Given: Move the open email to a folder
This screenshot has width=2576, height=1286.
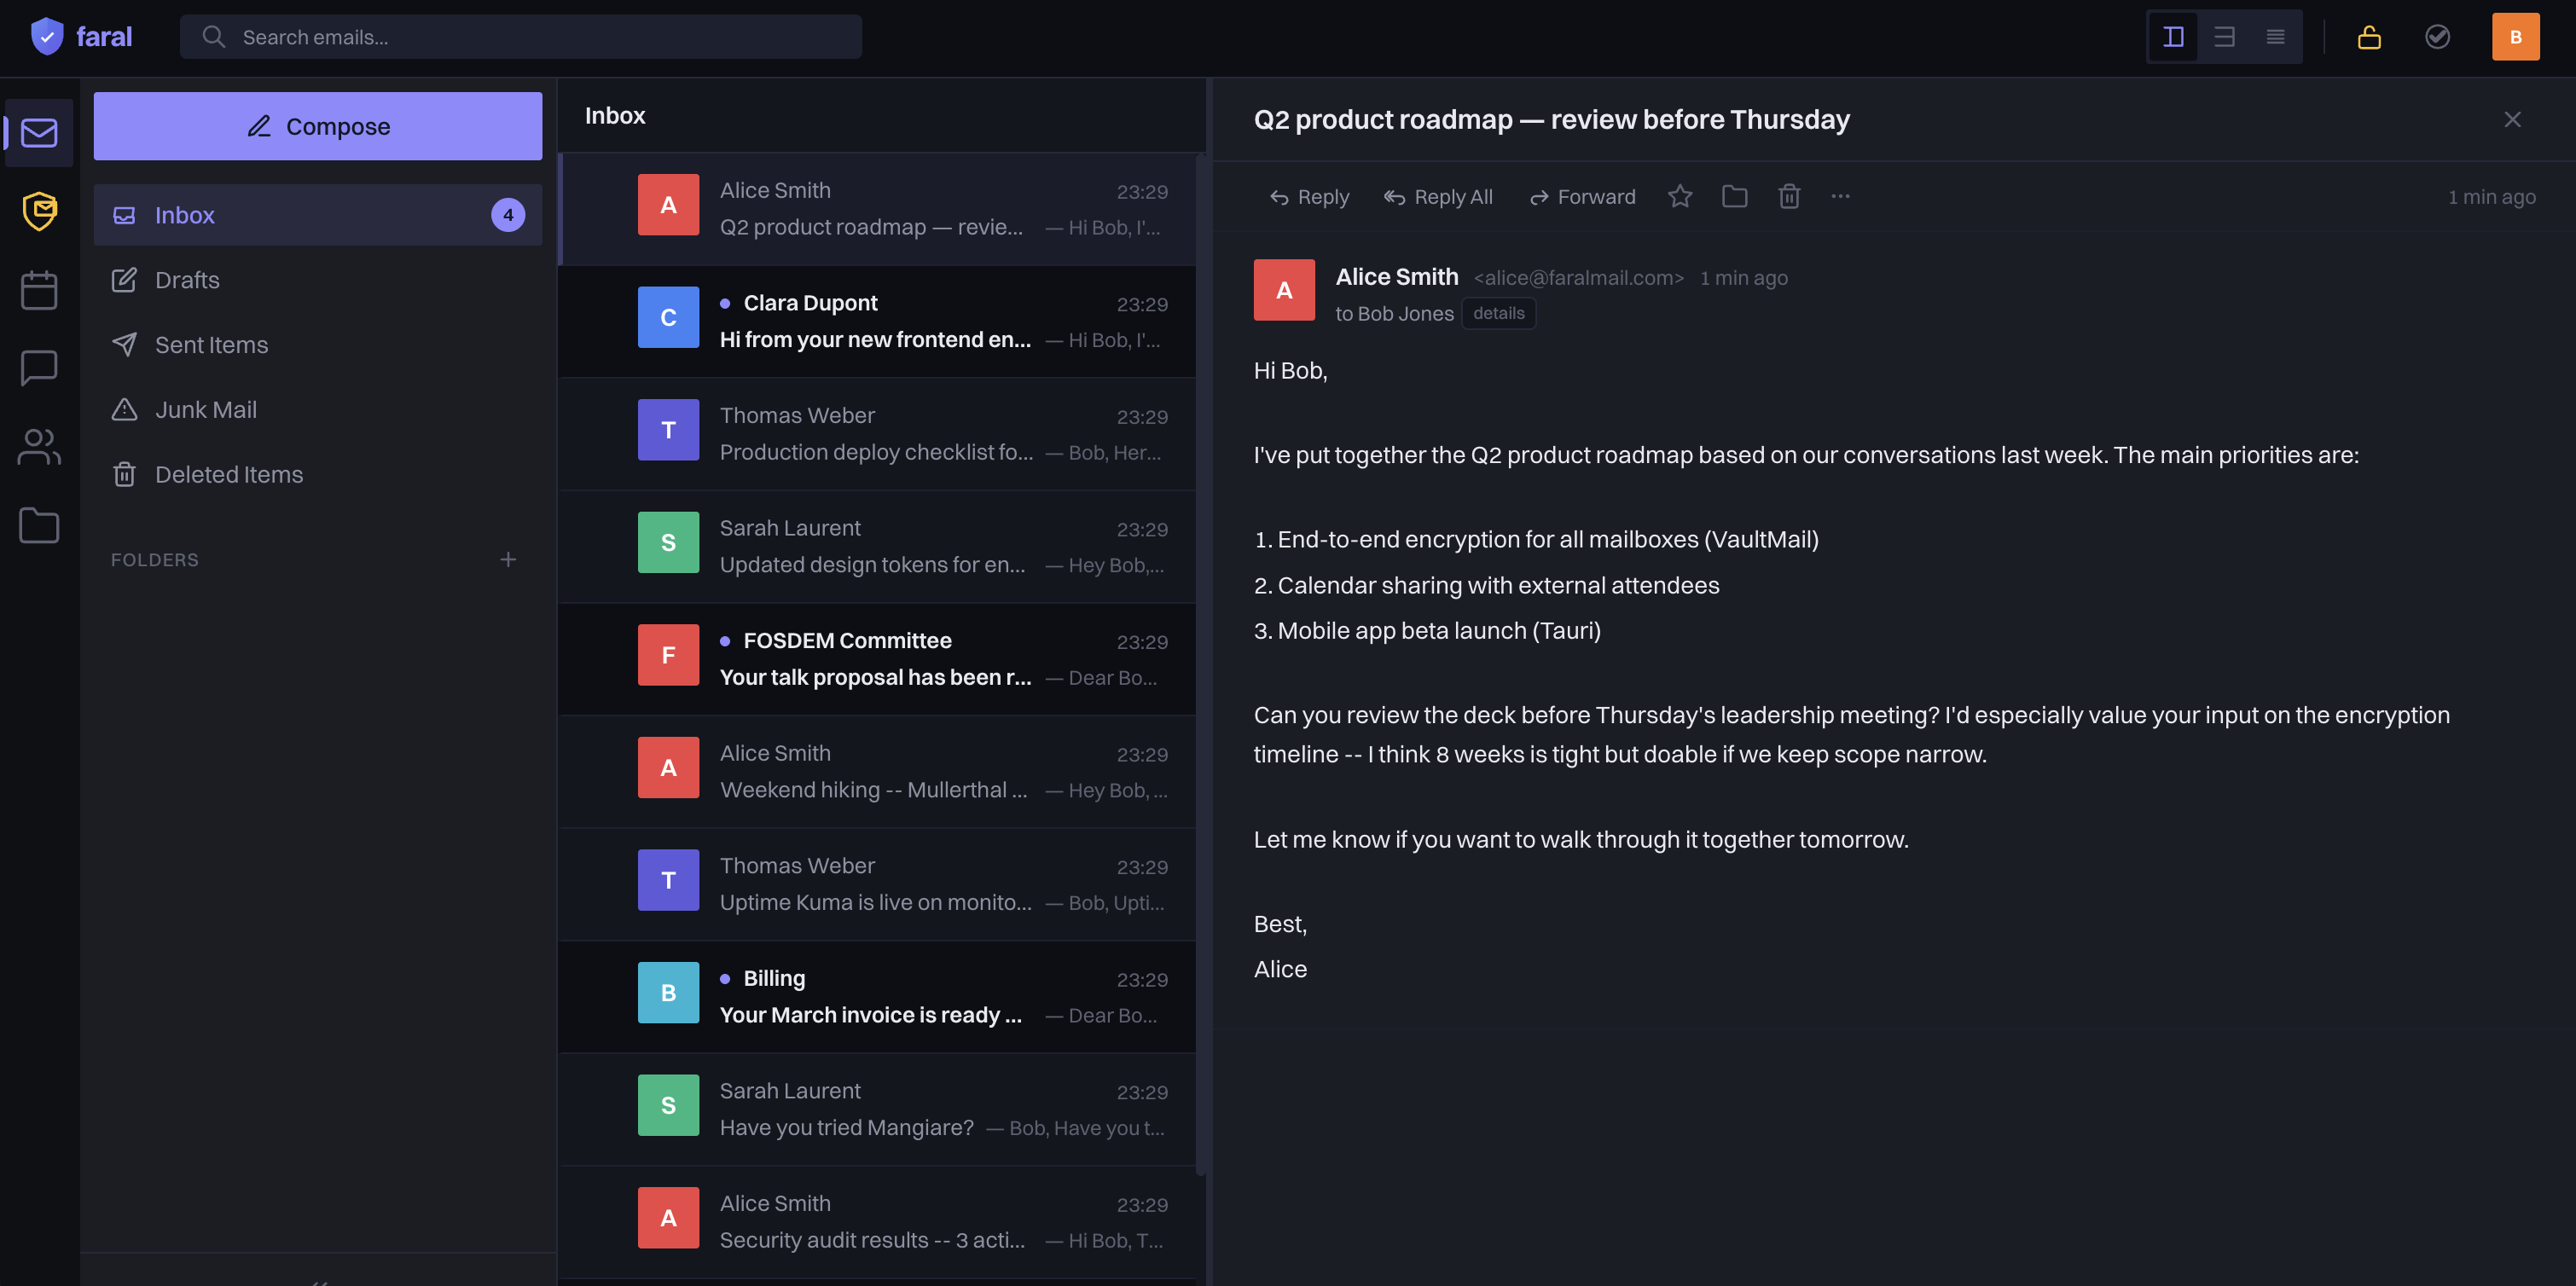Looking at the screenshot, I should point(1734,196).
